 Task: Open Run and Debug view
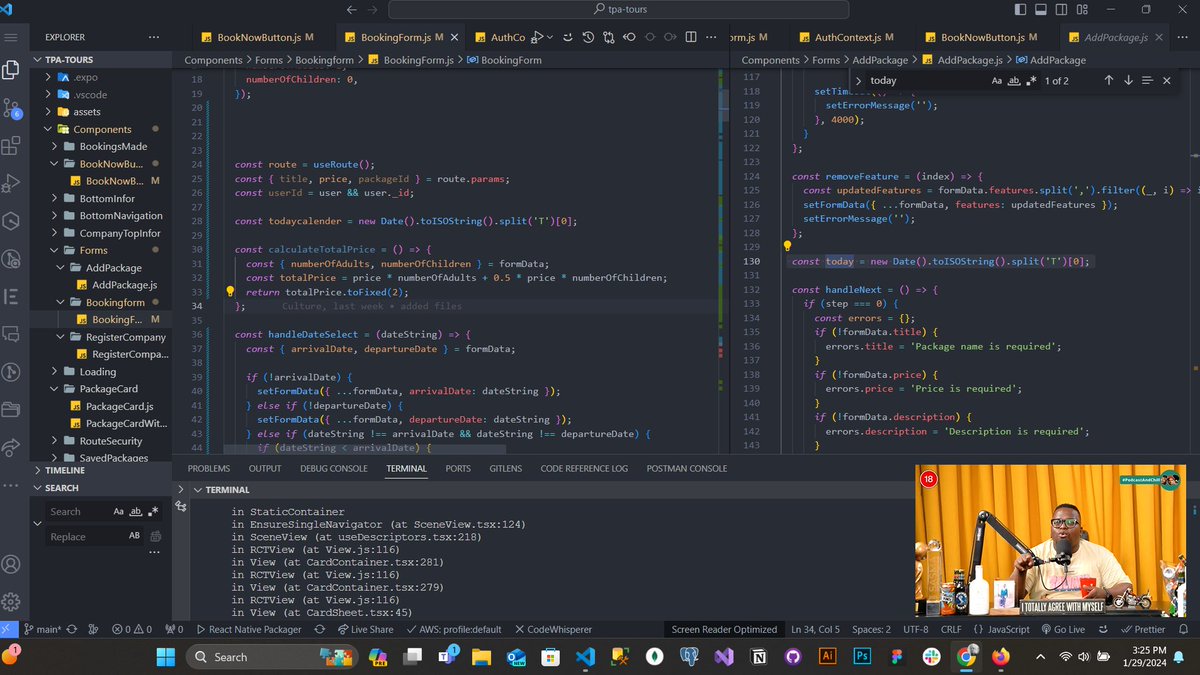point(12,184)
